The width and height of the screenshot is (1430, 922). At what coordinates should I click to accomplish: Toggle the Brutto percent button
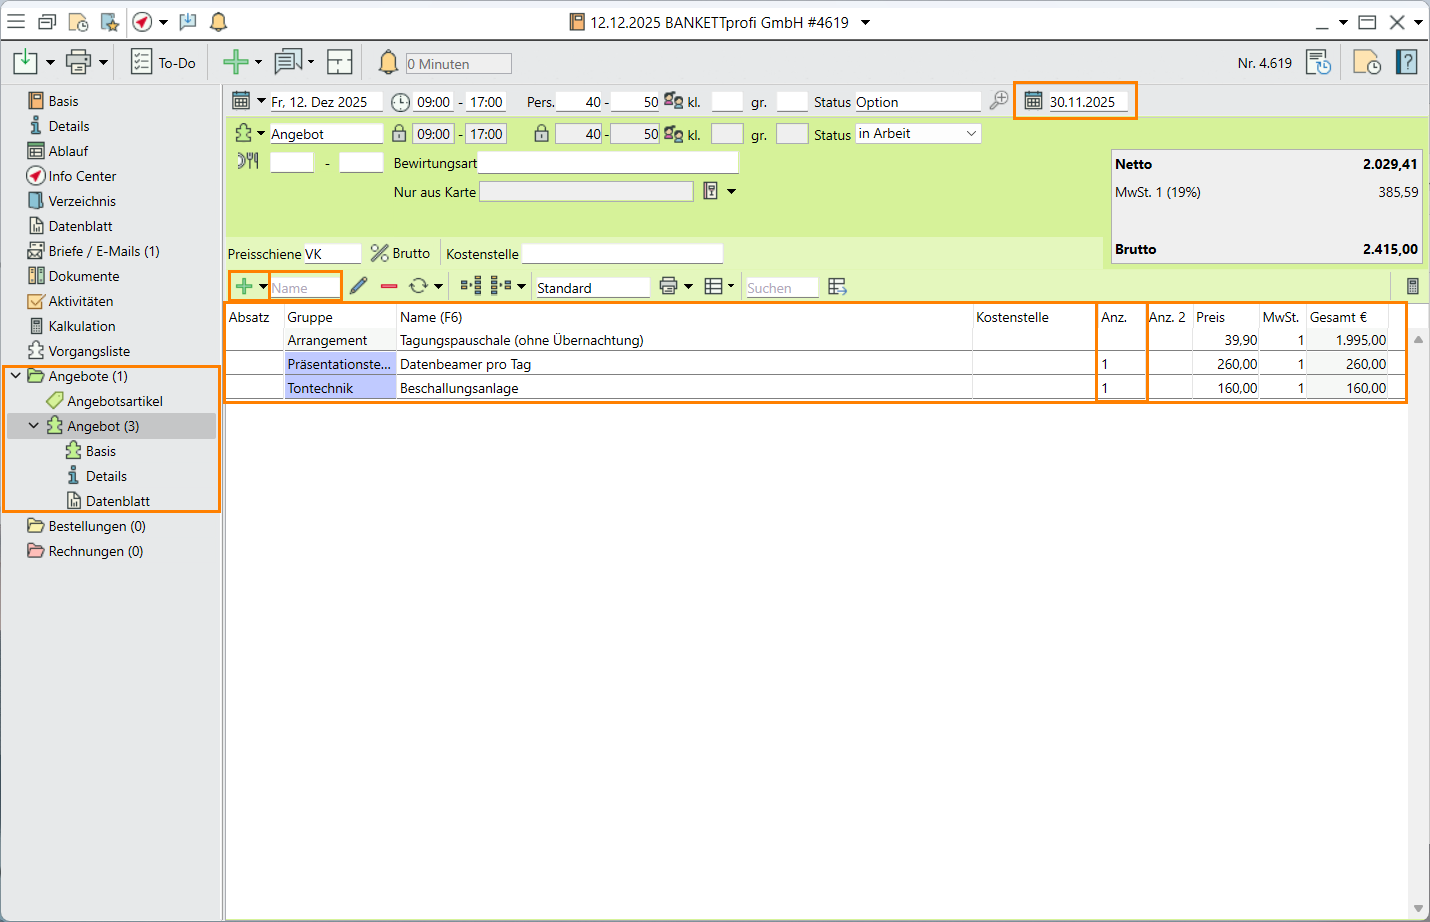tap(400, 253)
